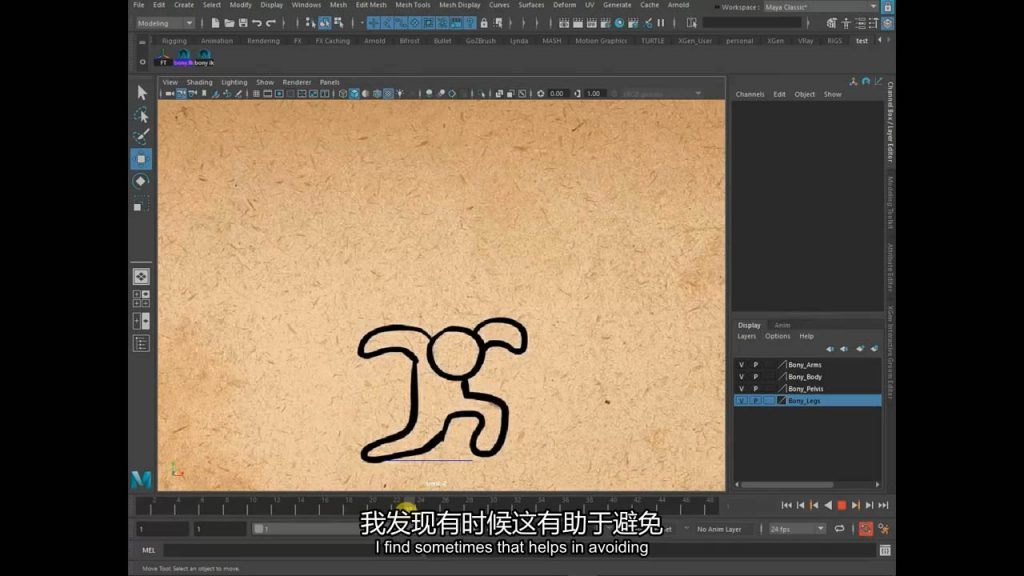1024x576 pixels.
Task: Click the bony ik shelf icon
Action: 204,58
